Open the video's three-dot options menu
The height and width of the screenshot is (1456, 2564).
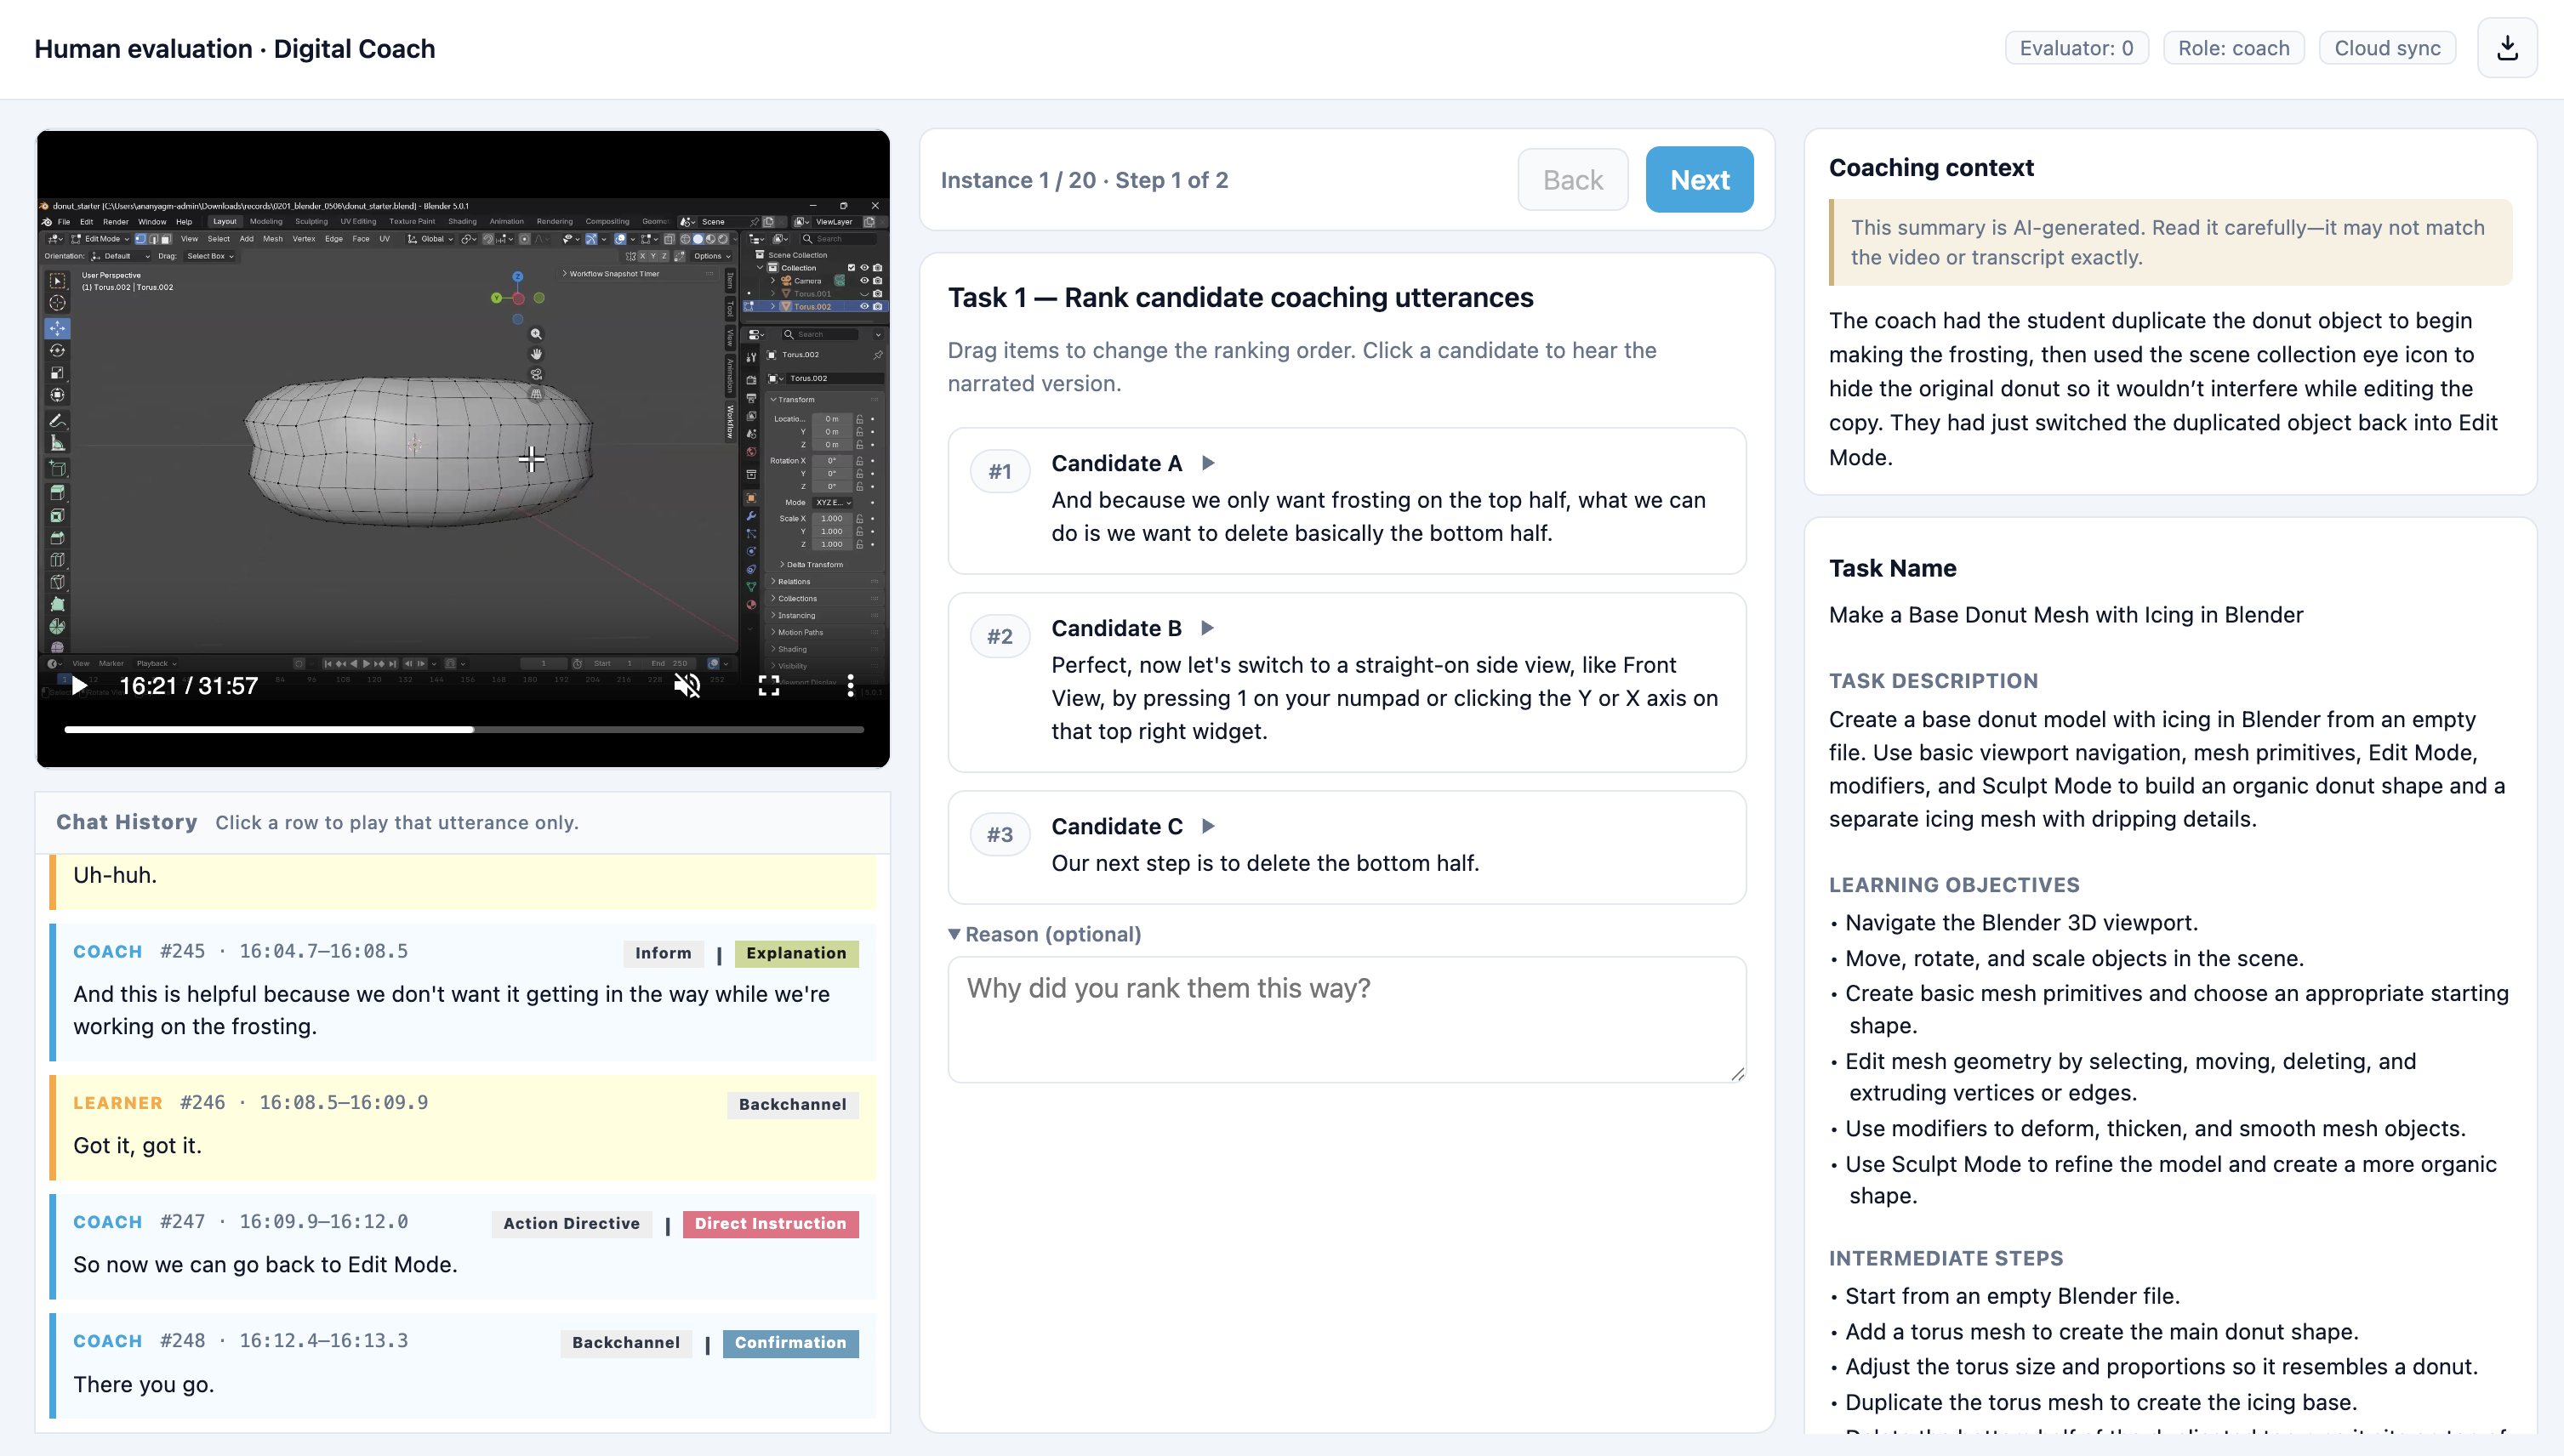pyautogui.click(x=850, y=686)
